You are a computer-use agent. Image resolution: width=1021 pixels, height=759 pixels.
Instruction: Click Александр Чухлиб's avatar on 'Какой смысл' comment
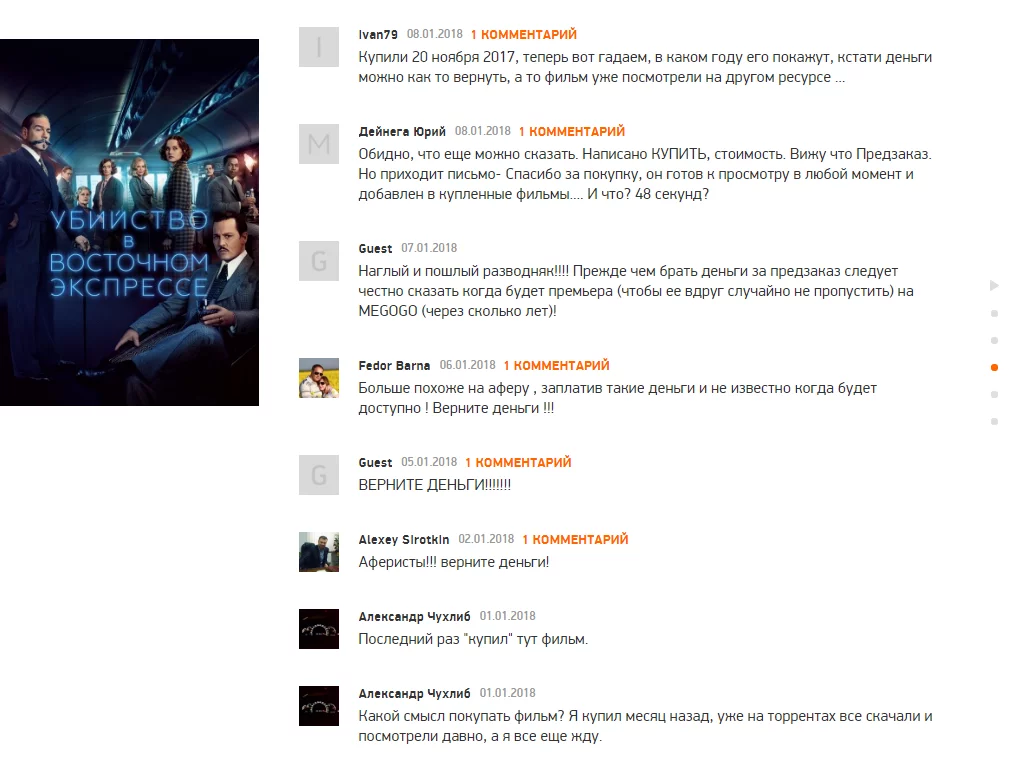click(x=318, y=706)
